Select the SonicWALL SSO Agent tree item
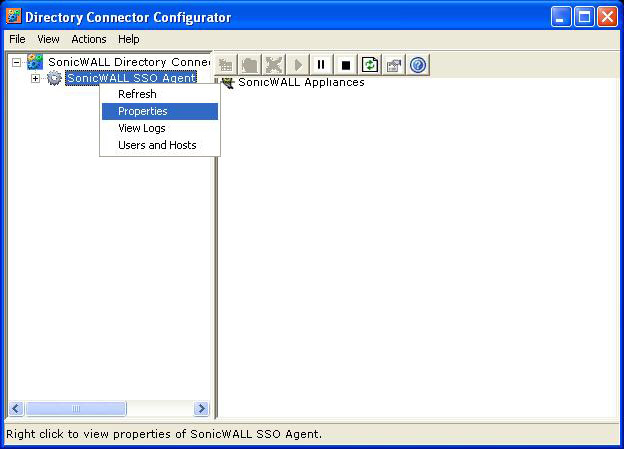624x449 pixels. [131, 78]
